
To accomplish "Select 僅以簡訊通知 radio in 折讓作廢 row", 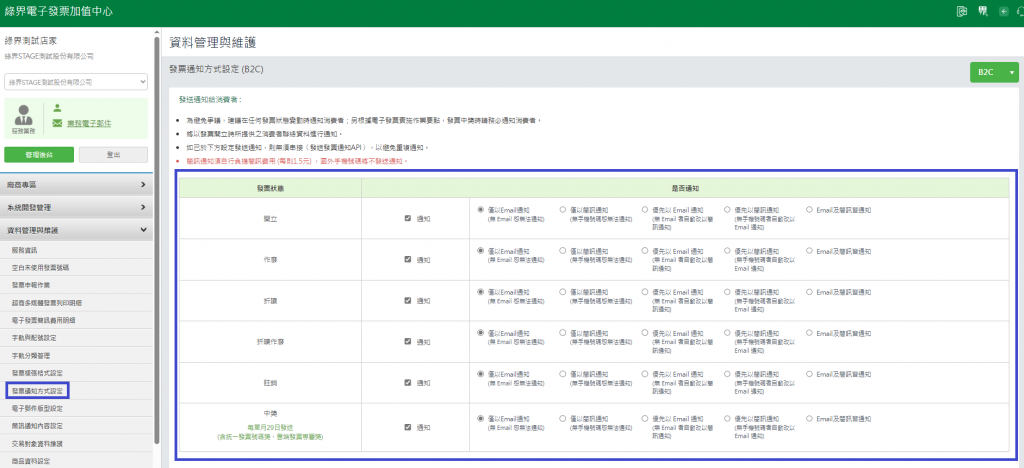I will [x=562, y=333].
